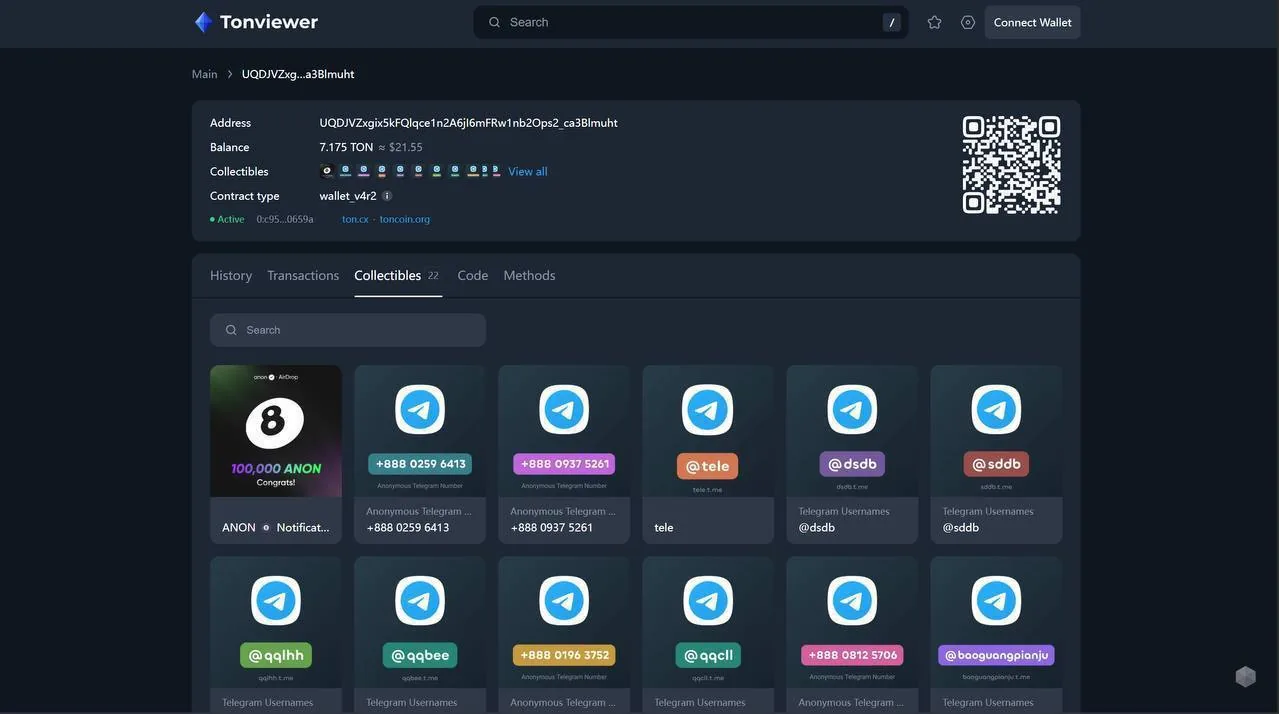Open the ton.cx link
1279x714 pixels.
click(355, 219)
